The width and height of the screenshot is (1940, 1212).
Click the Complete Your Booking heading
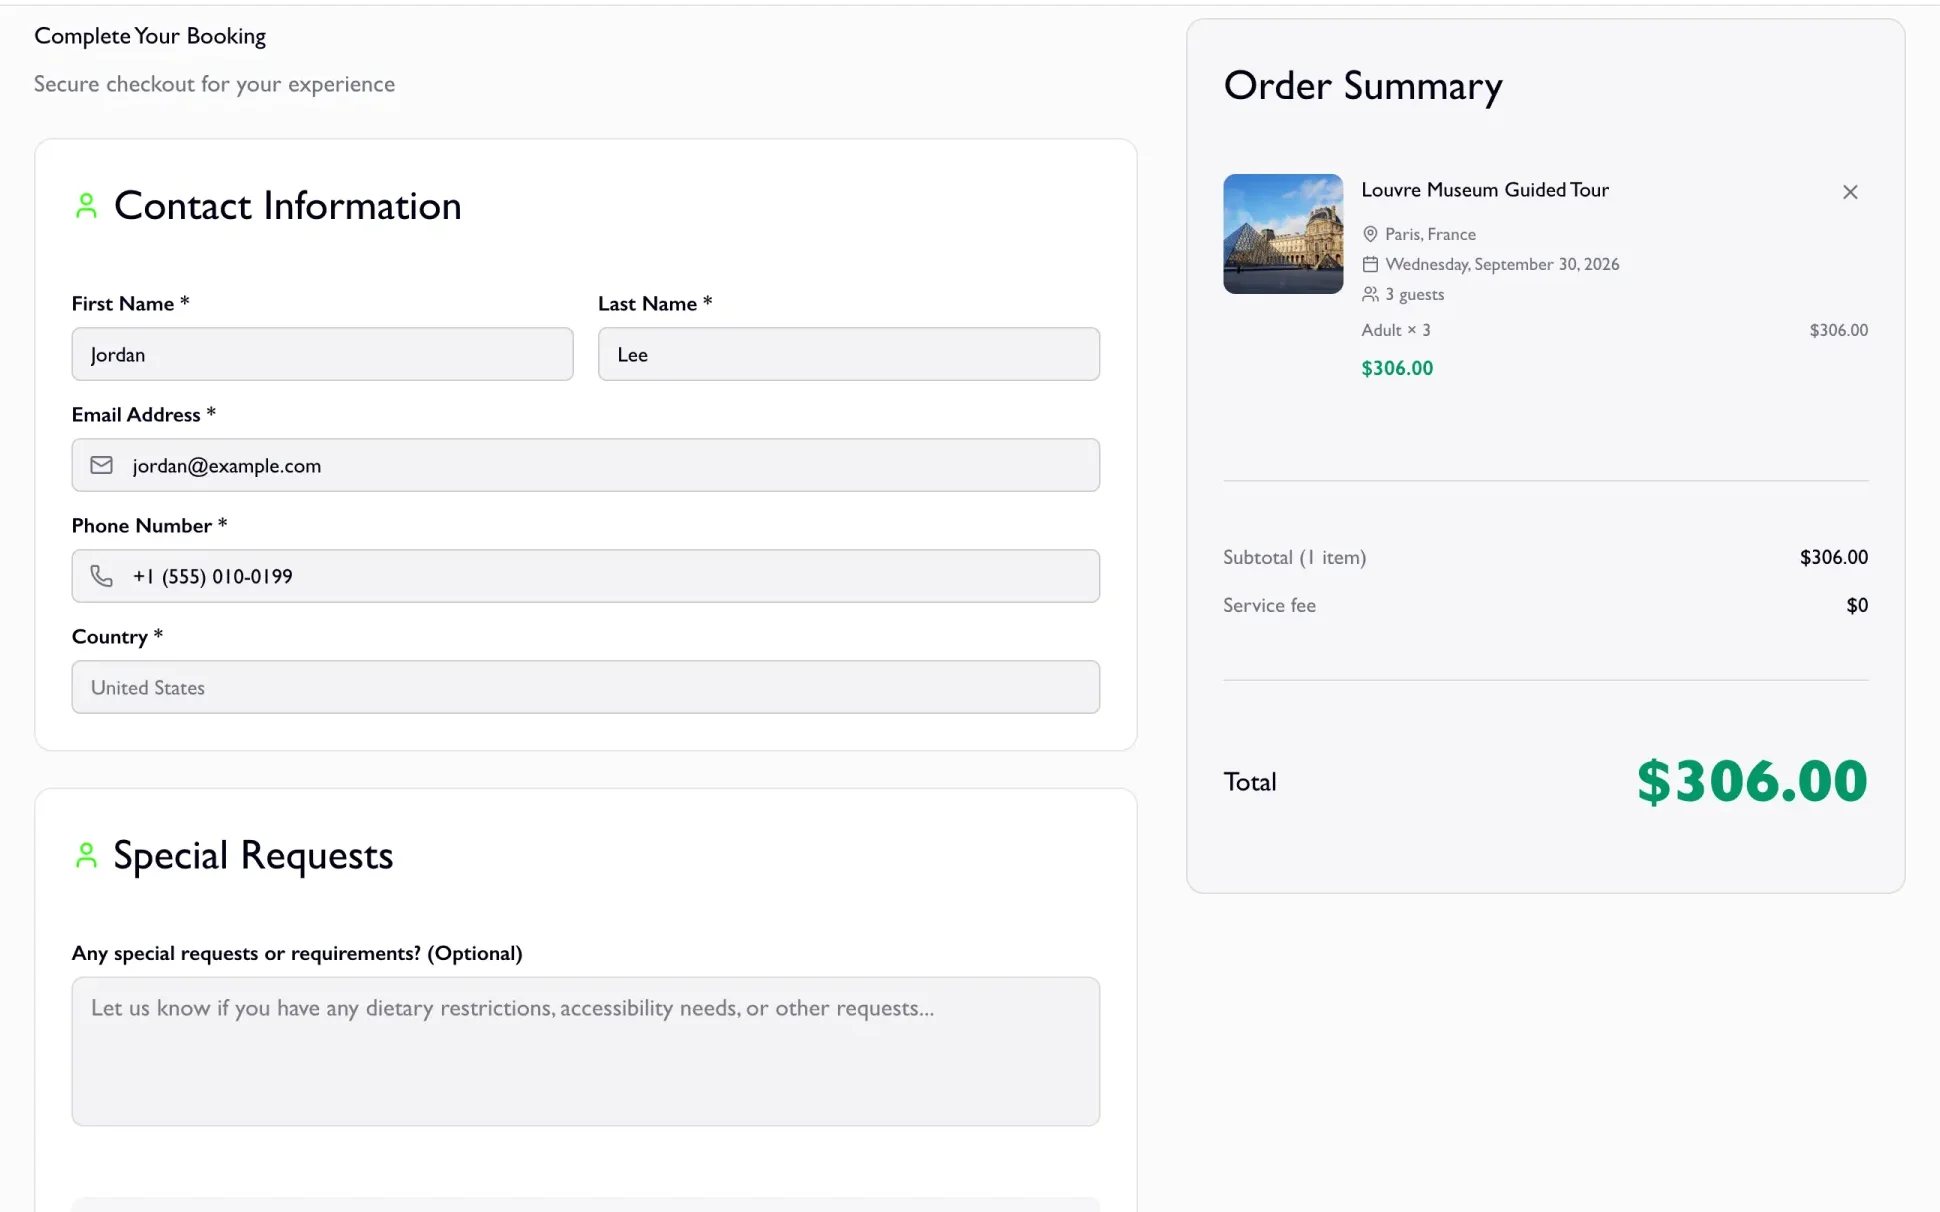point(150,36)
